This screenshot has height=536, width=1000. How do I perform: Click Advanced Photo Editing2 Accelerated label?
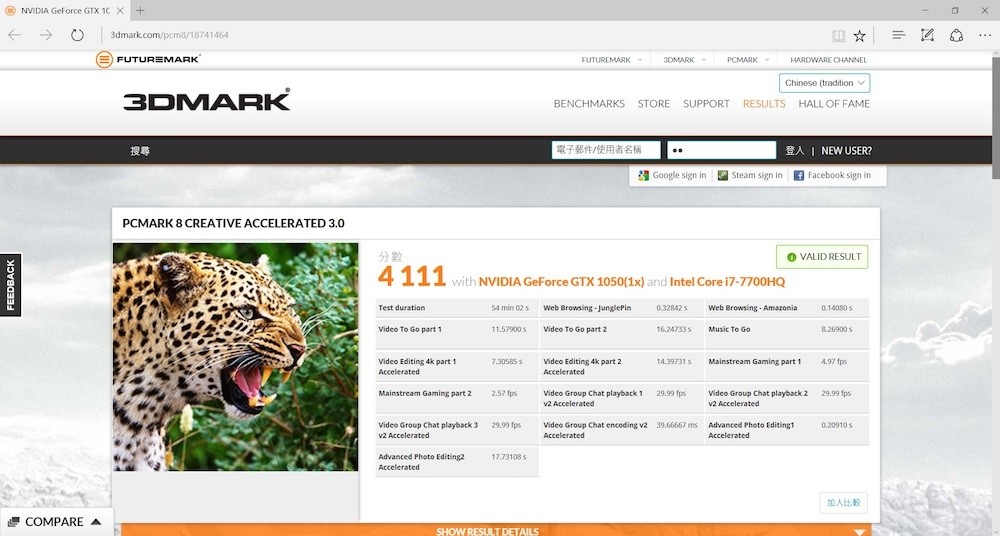pos(421,462)
